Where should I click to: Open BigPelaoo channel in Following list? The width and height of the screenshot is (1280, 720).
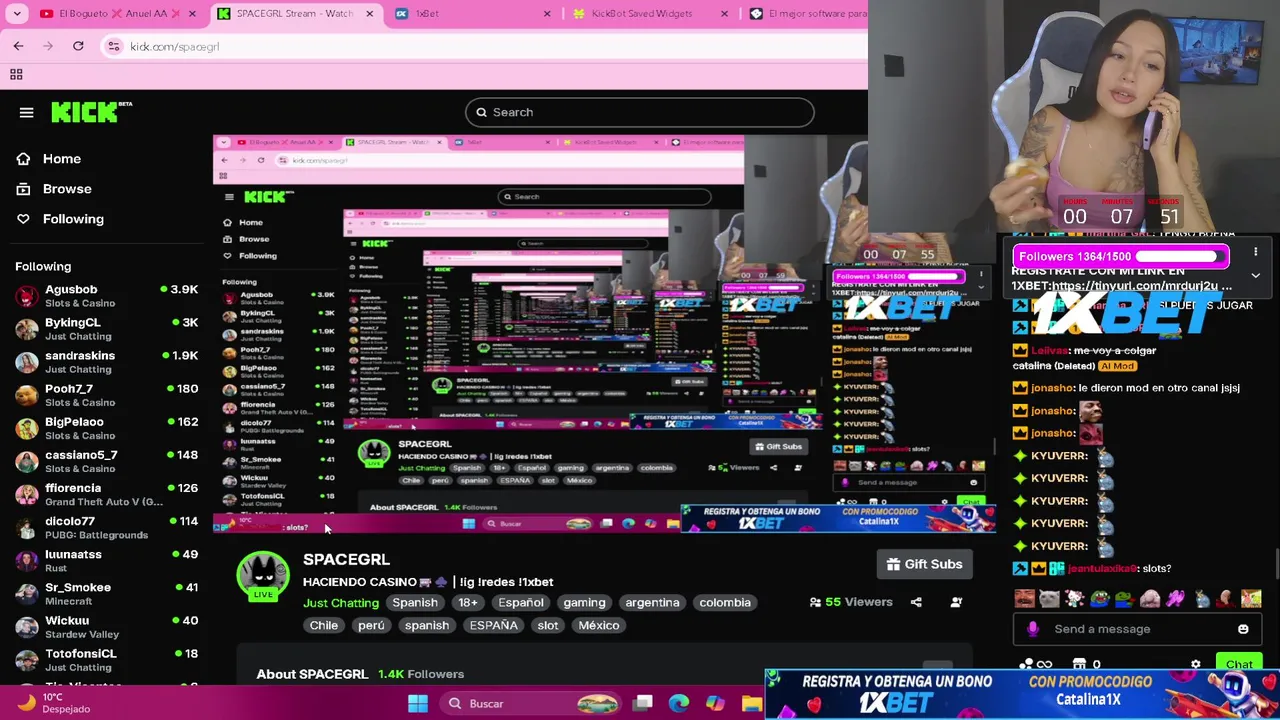(x=107, y=428)
